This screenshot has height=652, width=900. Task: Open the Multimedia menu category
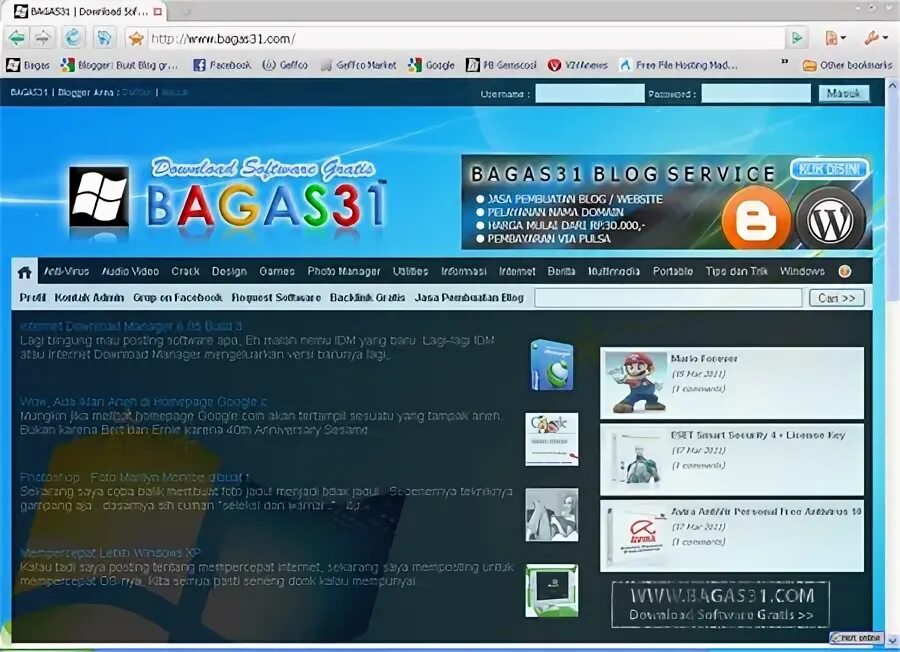point(614,271)
